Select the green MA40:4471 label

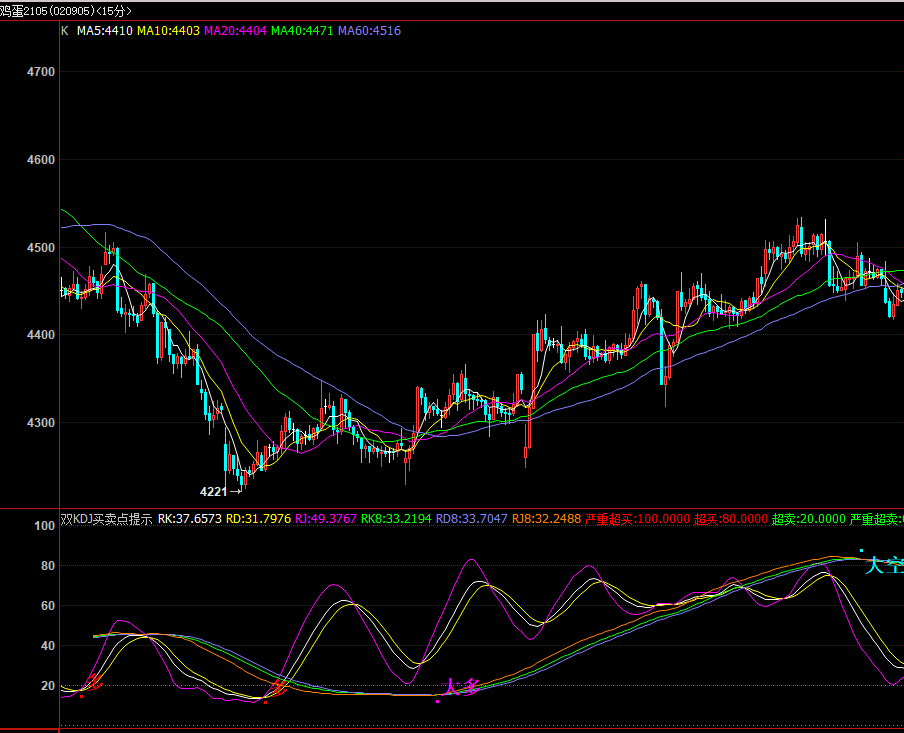point(302,31)
